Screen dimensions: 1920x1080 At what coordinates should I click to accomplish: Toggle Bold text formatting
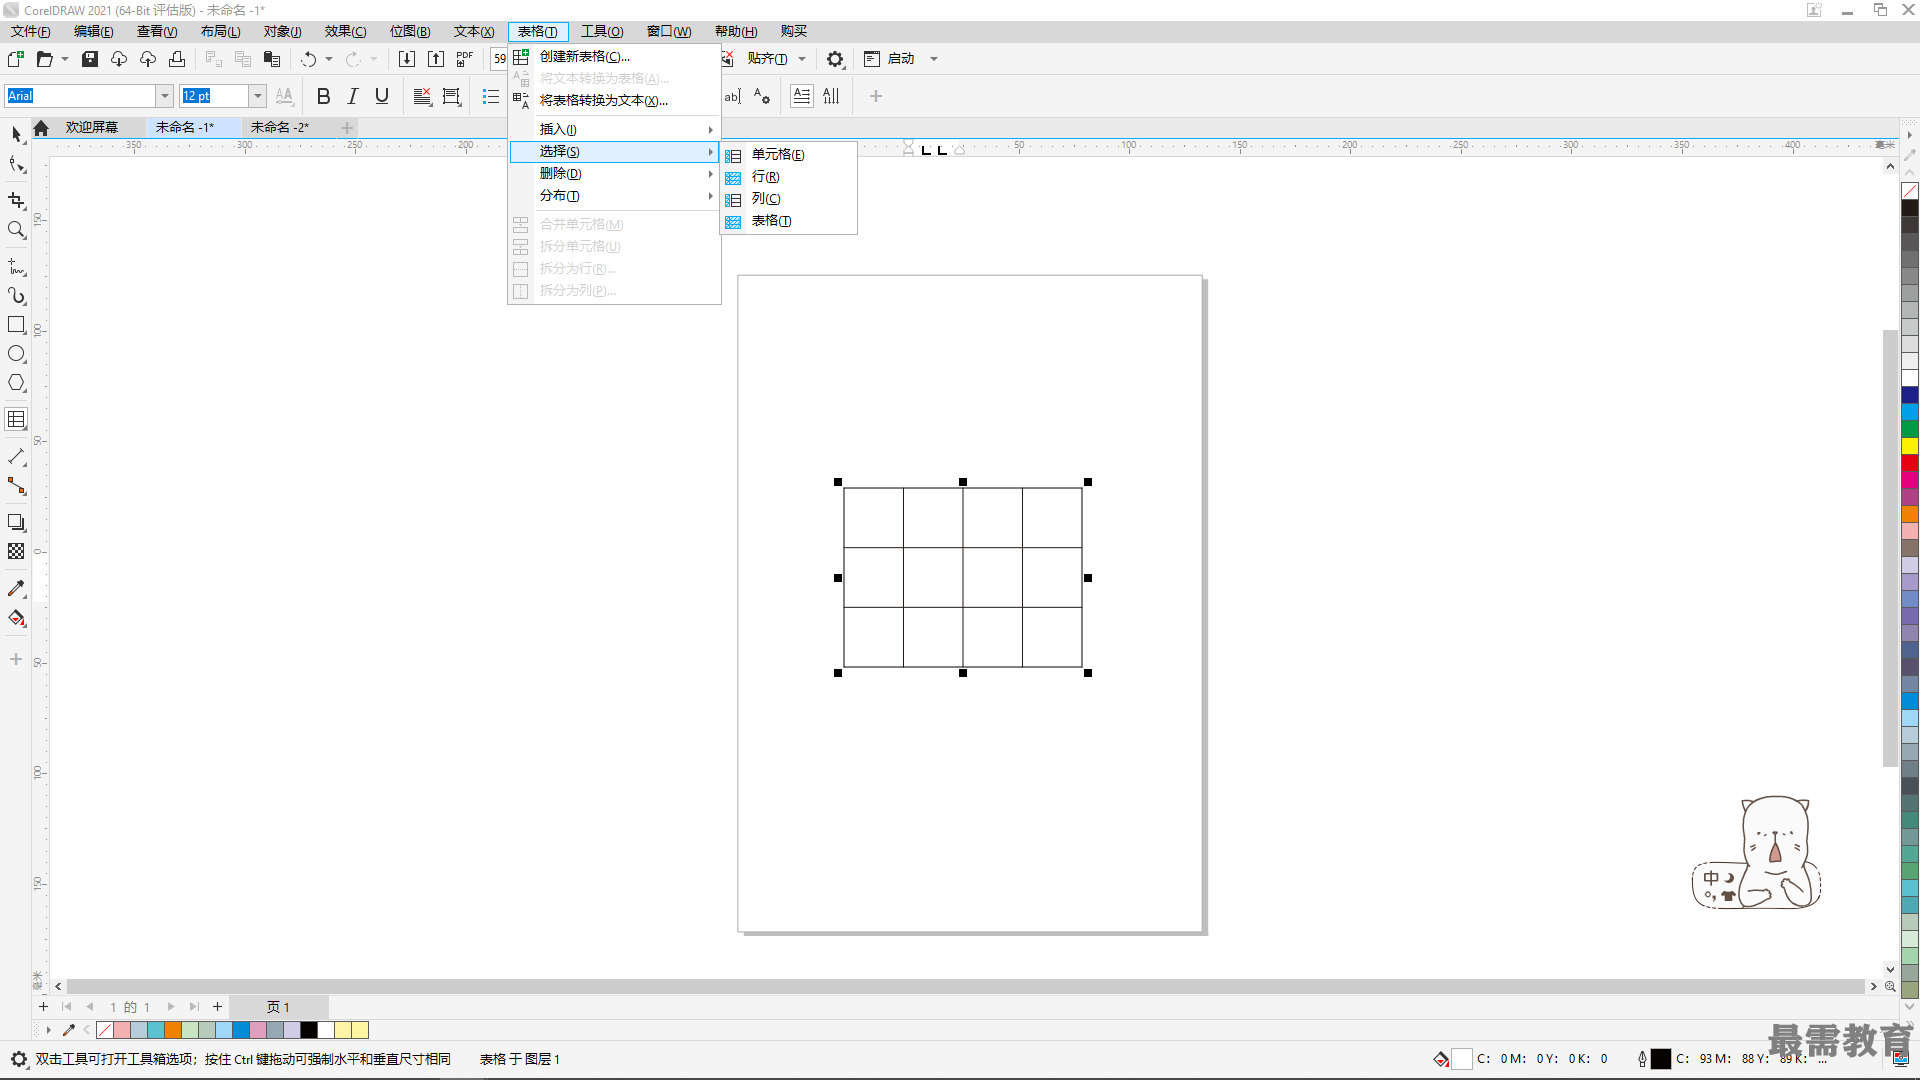point(323,96)
